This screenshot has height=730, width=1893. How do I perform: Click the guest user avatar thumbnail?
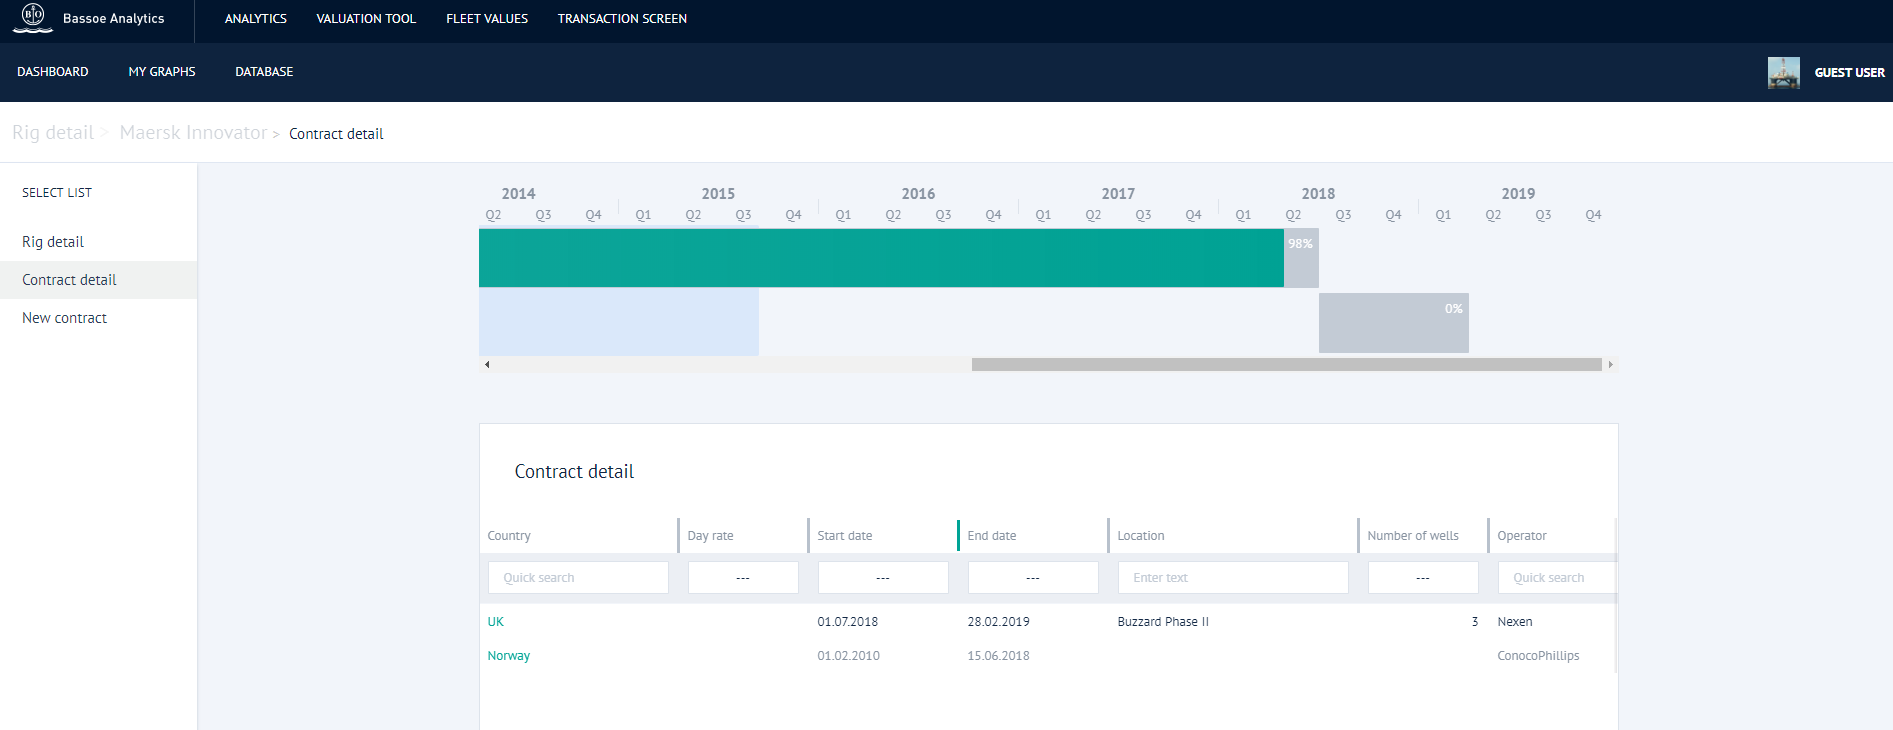(x=1783, y=73)
